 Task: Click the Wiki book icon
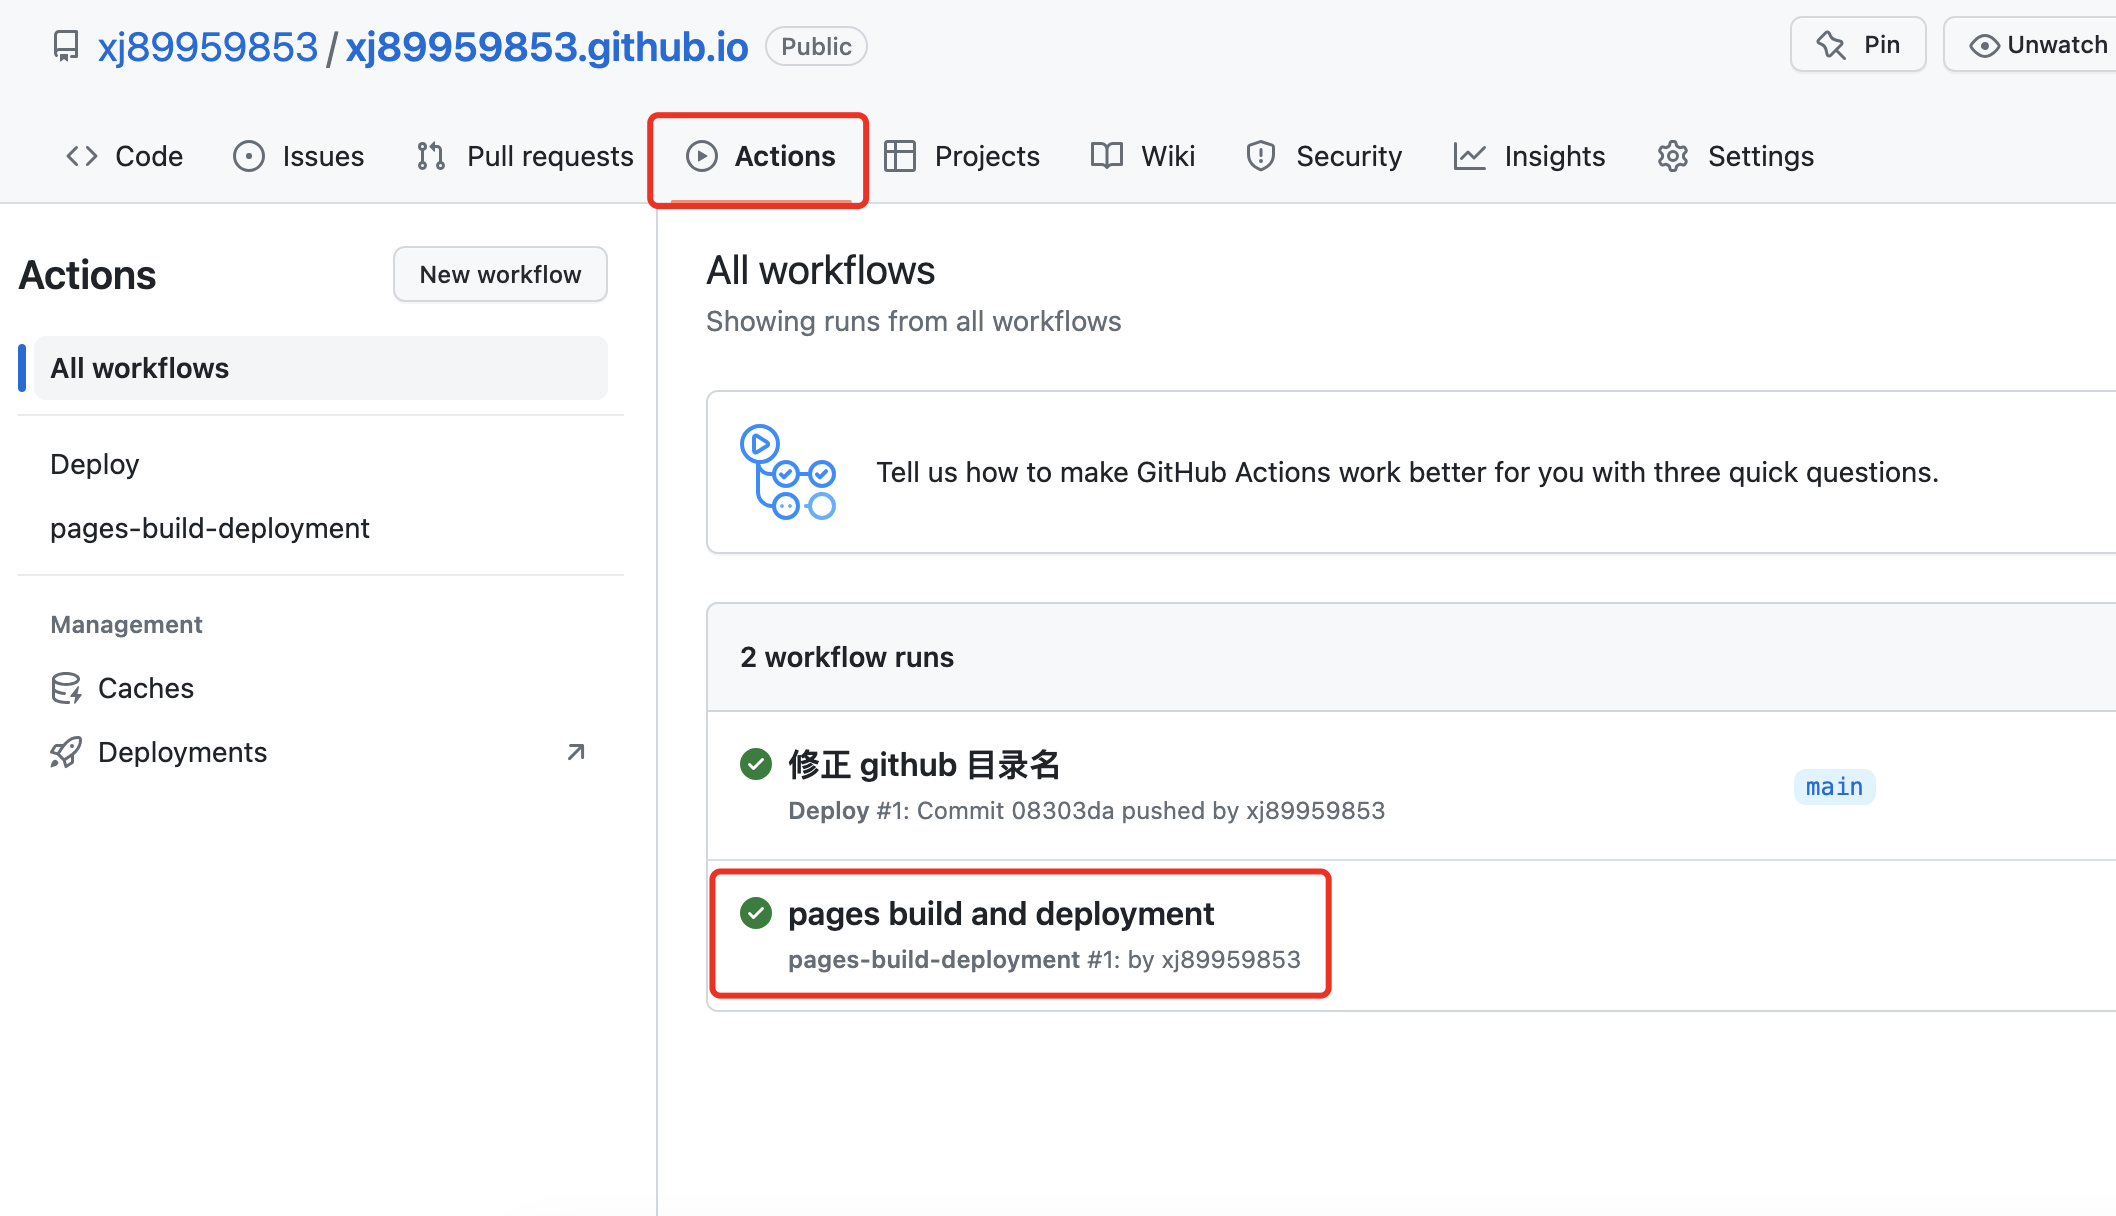1107,156
